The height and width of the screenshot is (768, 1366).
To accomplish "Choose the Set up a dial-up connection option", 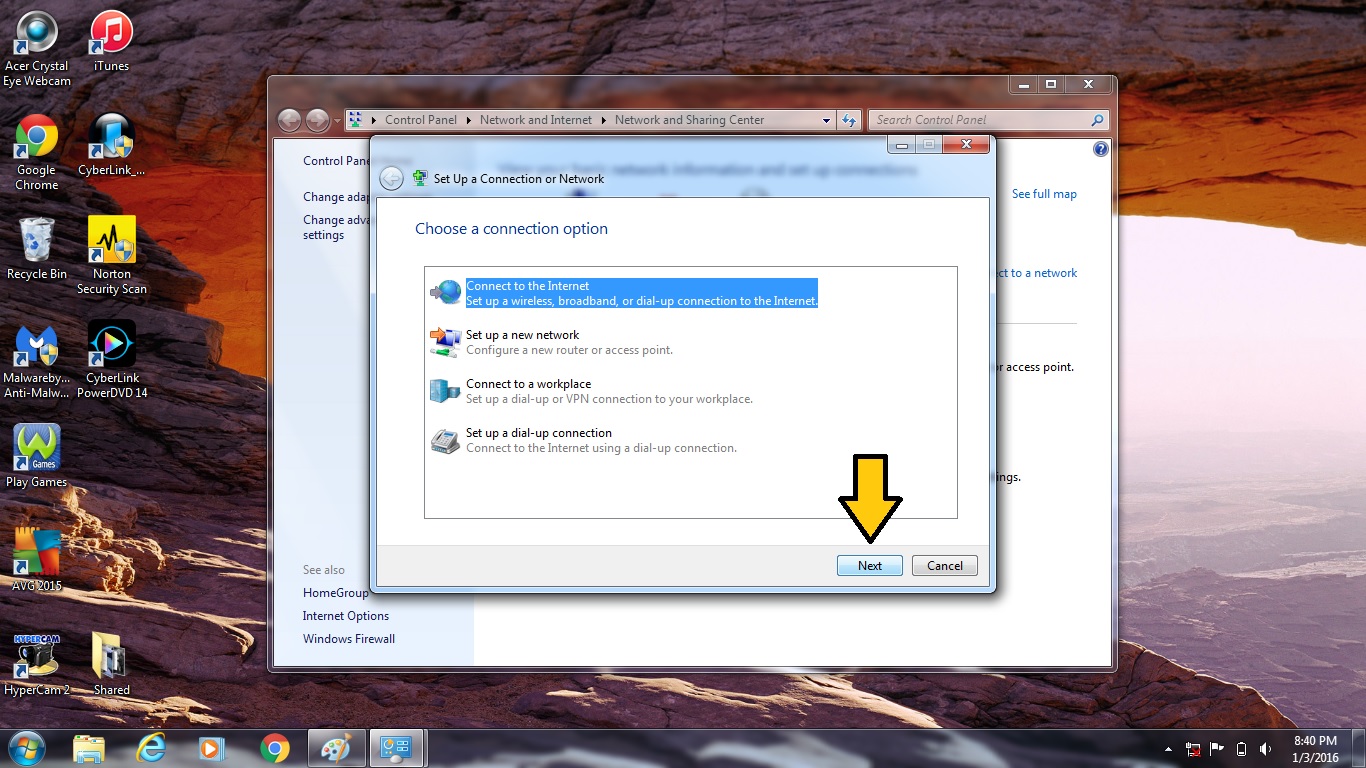I will coord(690,440).
